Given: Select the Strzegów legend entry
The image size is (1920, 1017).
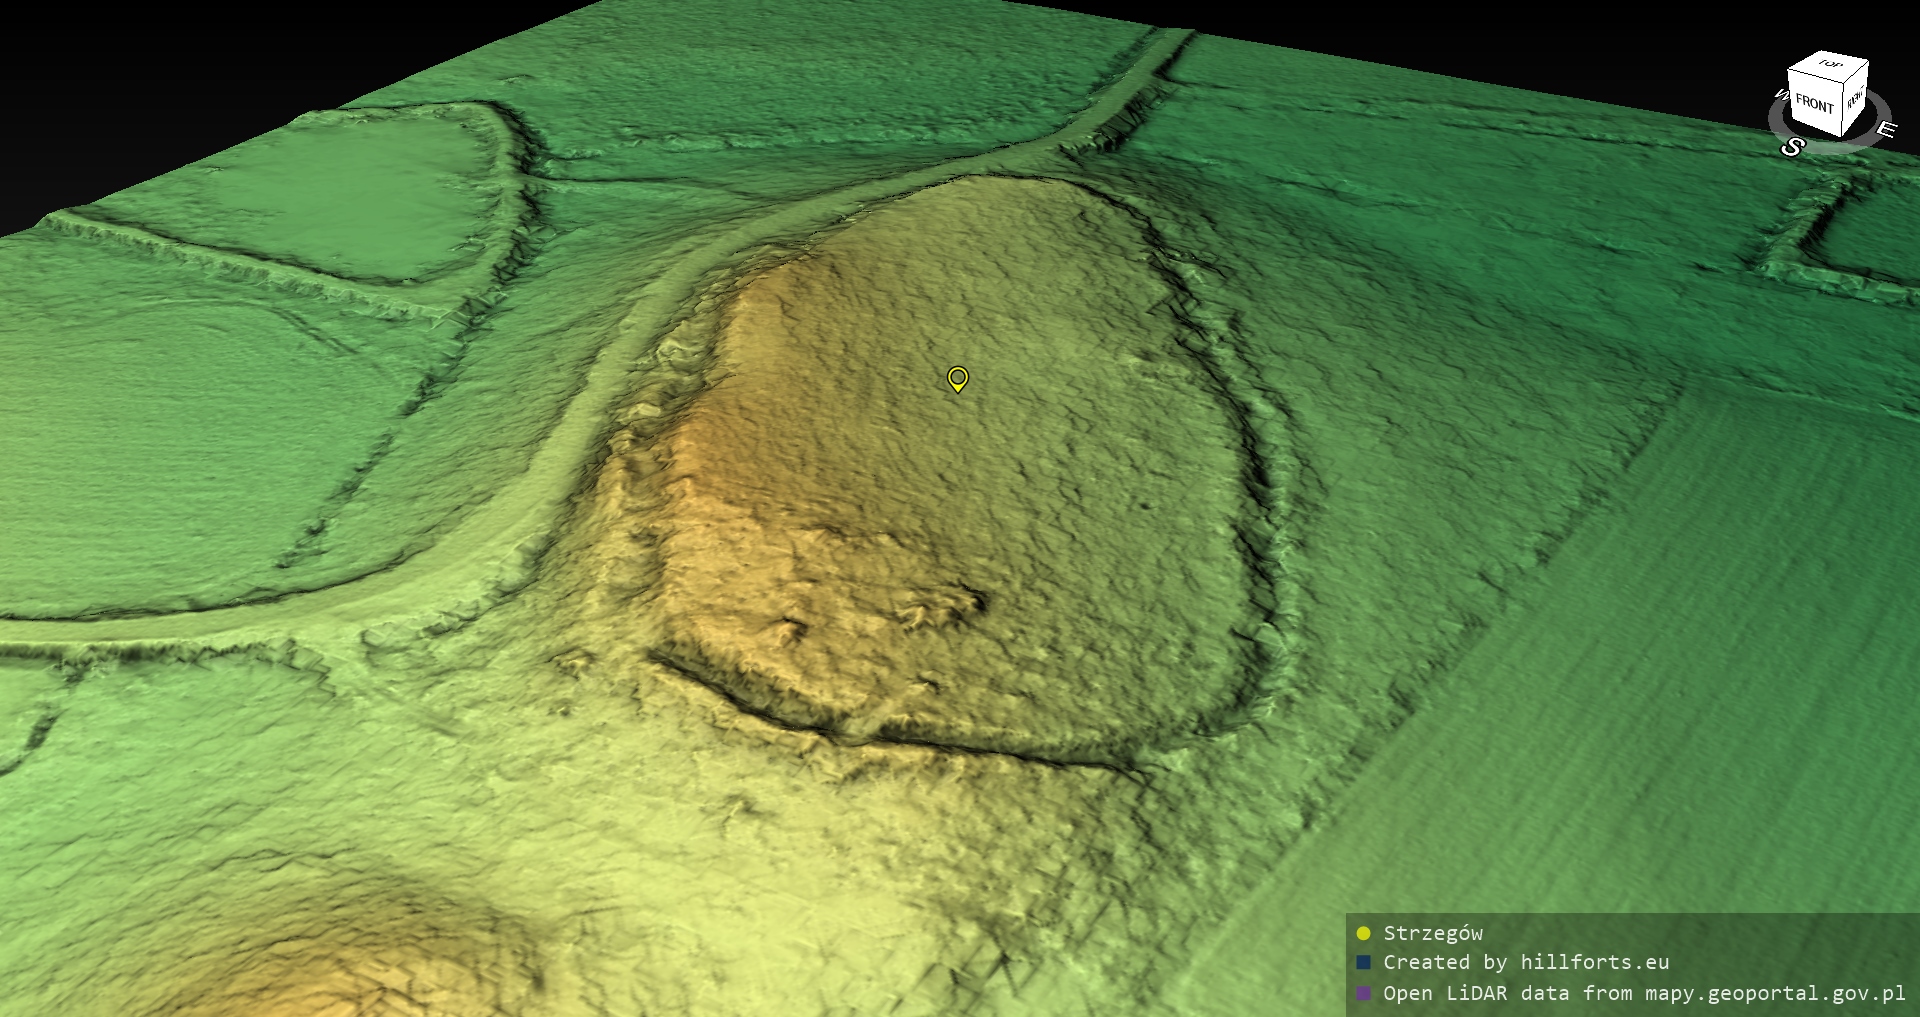Looking at the screenshot, I should (1432, 933).
